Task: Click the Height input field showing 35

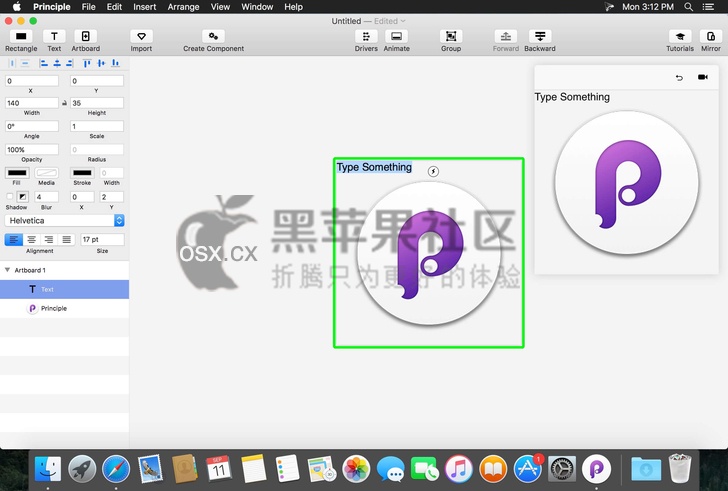Action: [x=97, y=103]
